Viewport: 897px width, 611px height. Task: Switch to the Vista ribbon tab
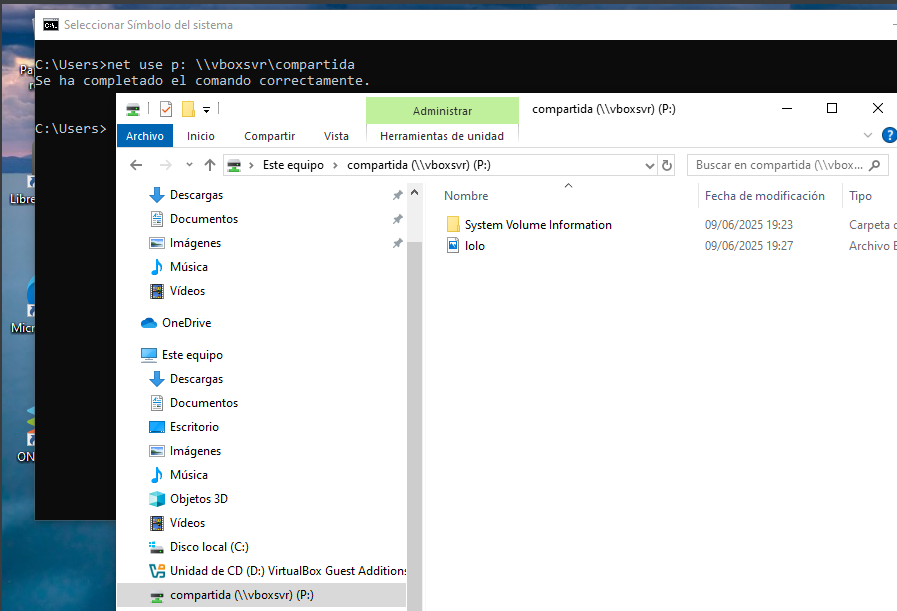[x=336, y=136]
